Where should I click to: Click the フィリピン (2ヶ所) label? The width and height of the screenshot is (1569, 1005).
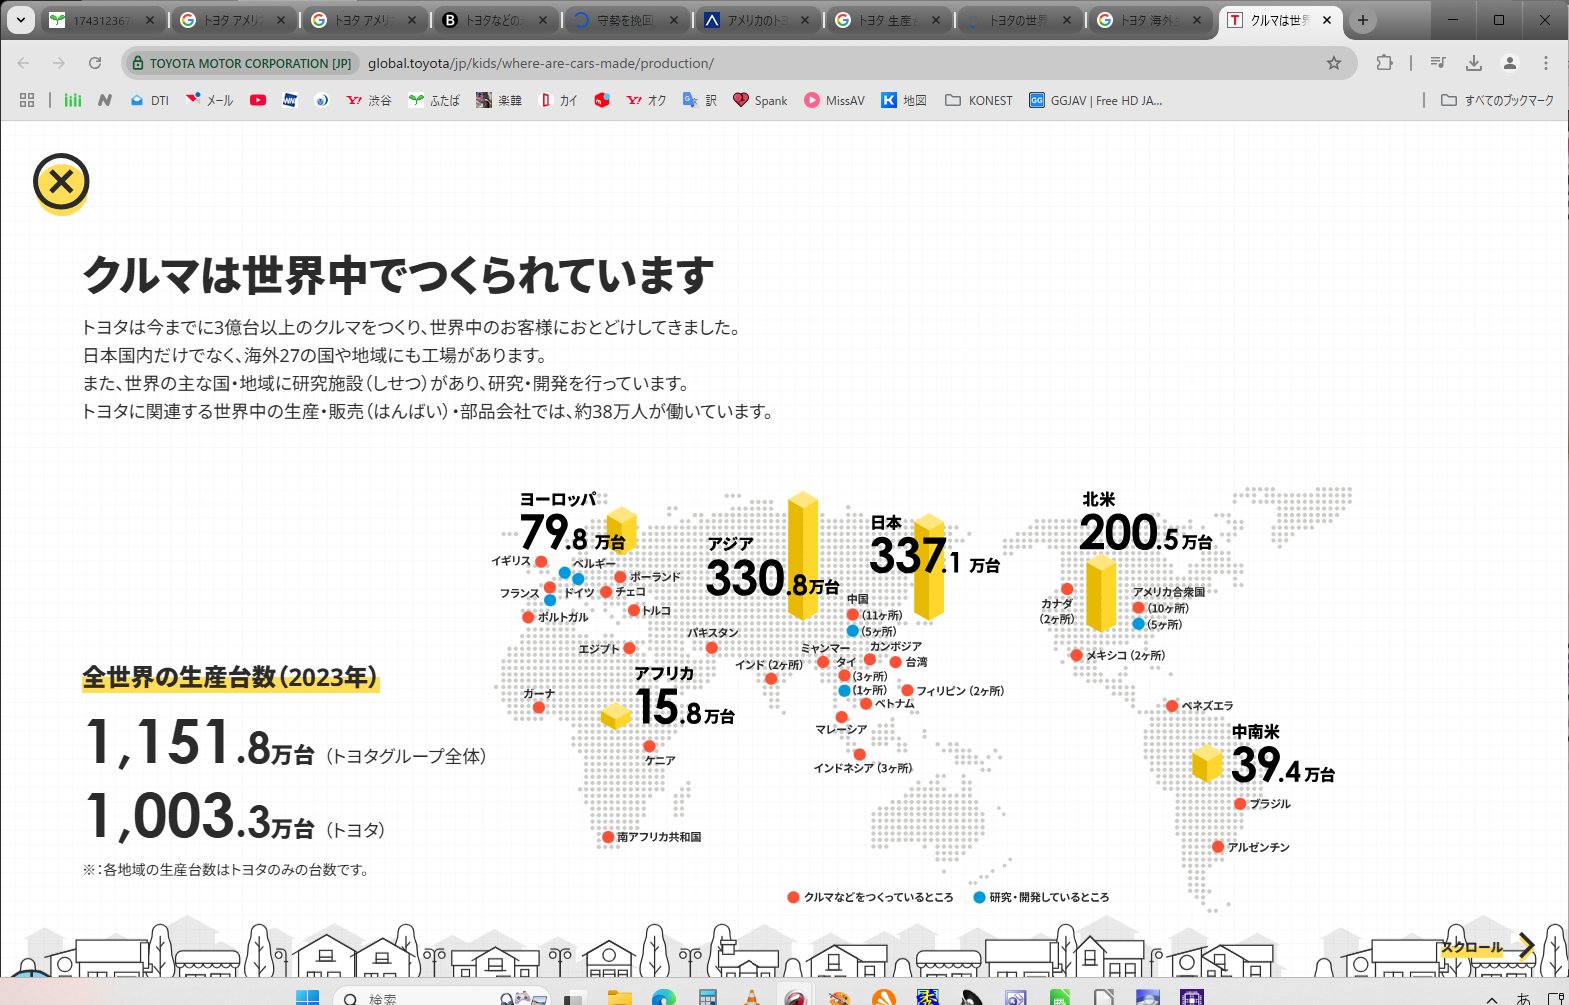[960, 691]
